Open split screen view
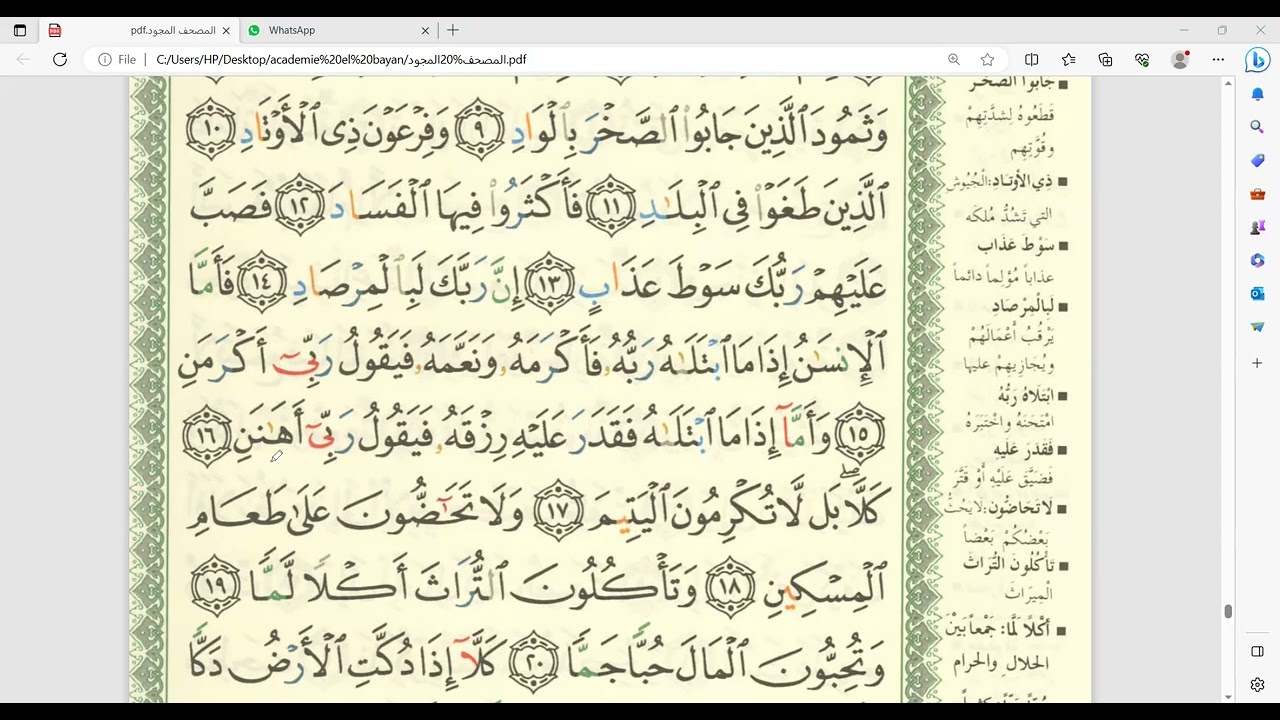This screenshot has height=720, width=1280. pos(1032,60)
